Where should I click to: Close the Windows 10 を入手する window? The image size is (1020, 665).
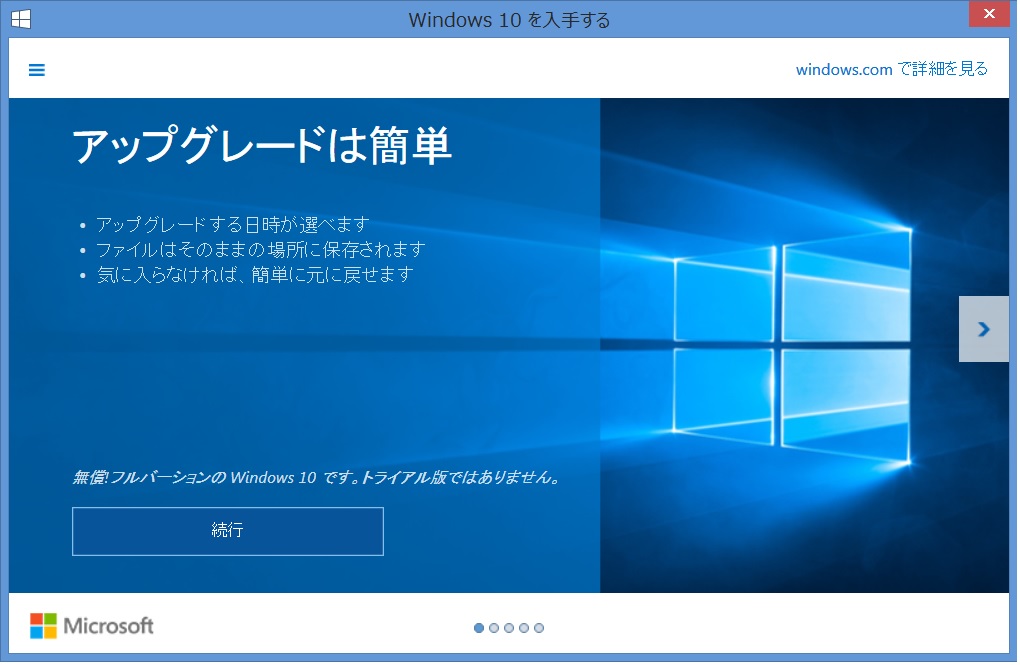coord(989,14)
